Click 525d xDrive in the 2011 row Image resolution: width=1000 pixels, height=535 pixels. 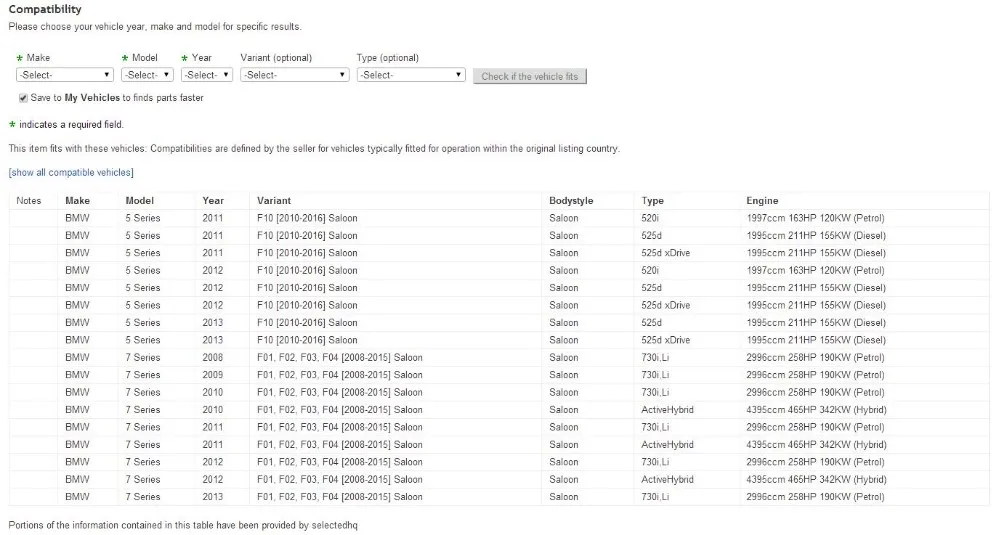(x=665, y=253)
